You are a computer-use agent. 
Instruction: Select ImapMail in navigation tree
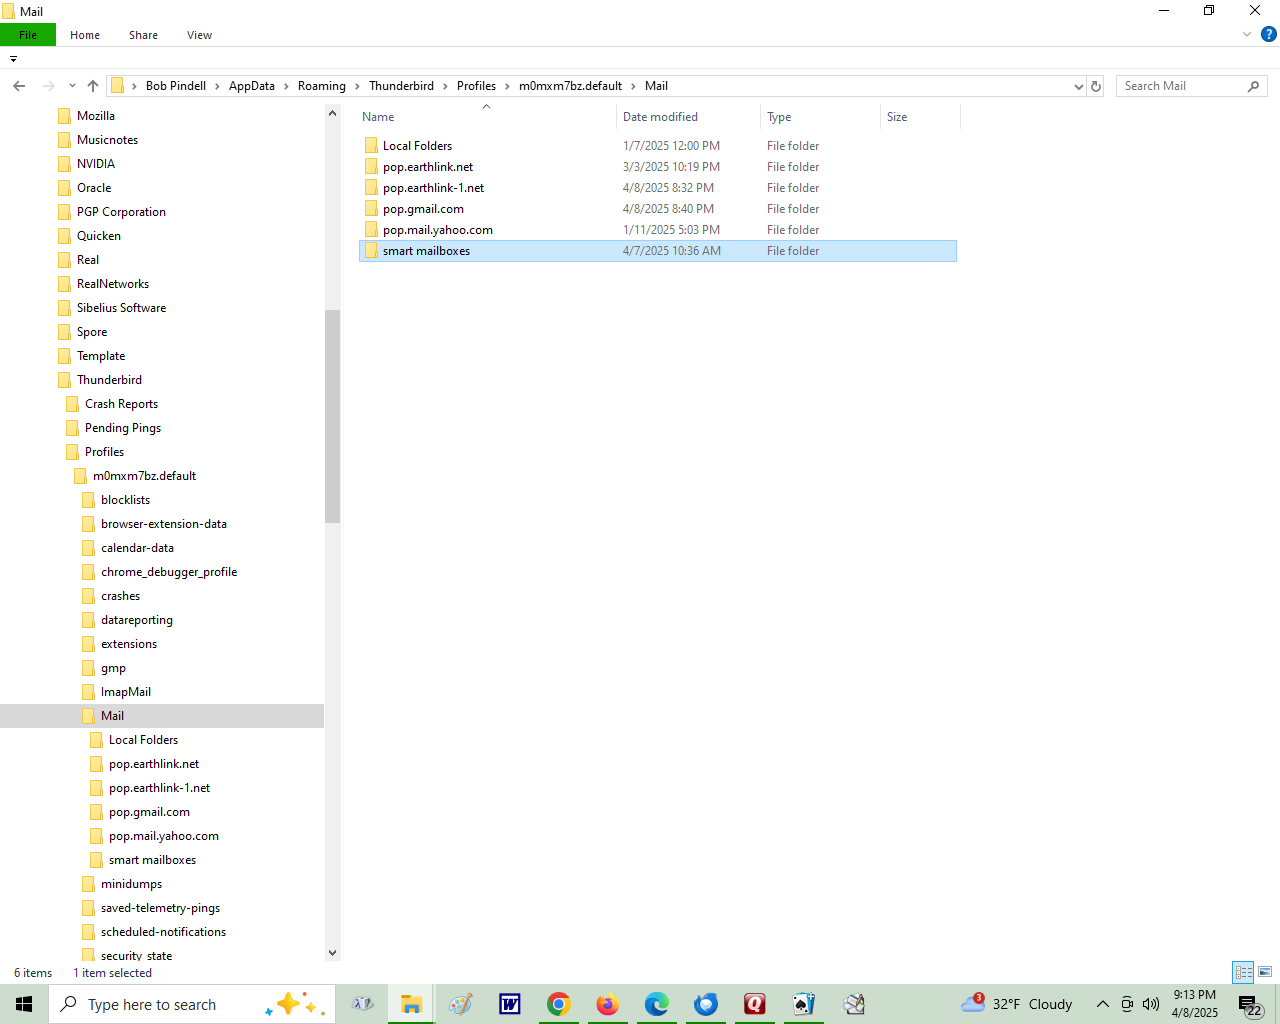pyautogui.click(x=126, y=692)
